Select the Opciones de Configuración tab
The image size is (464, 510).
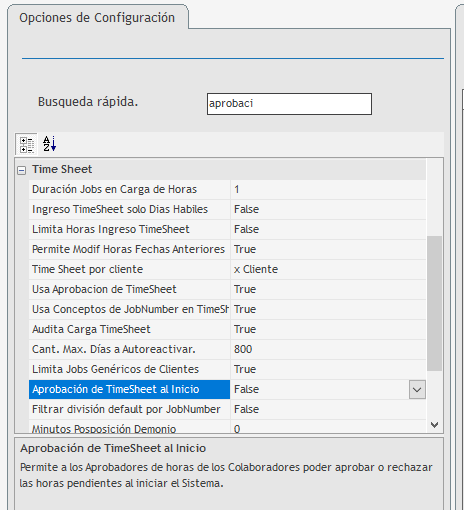coord(97,18)
